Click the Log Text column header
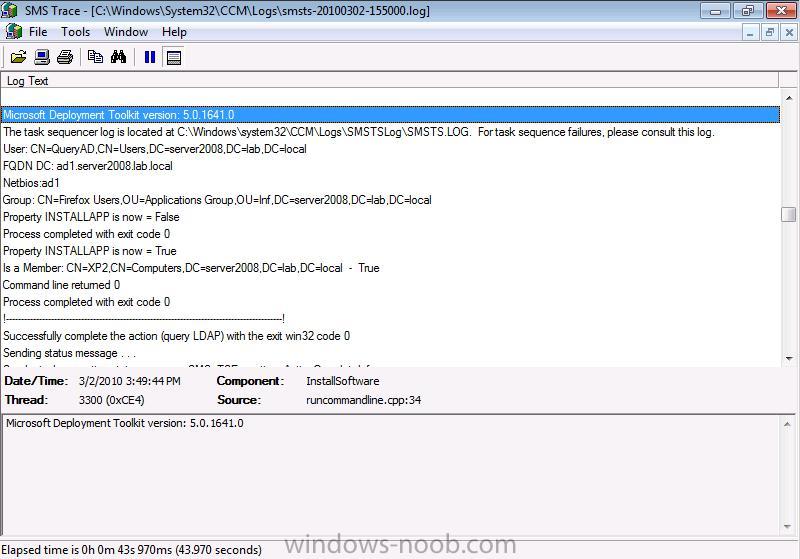Viewport: 800px width, 559px height. pyautogui.click(x=390, y=81)
